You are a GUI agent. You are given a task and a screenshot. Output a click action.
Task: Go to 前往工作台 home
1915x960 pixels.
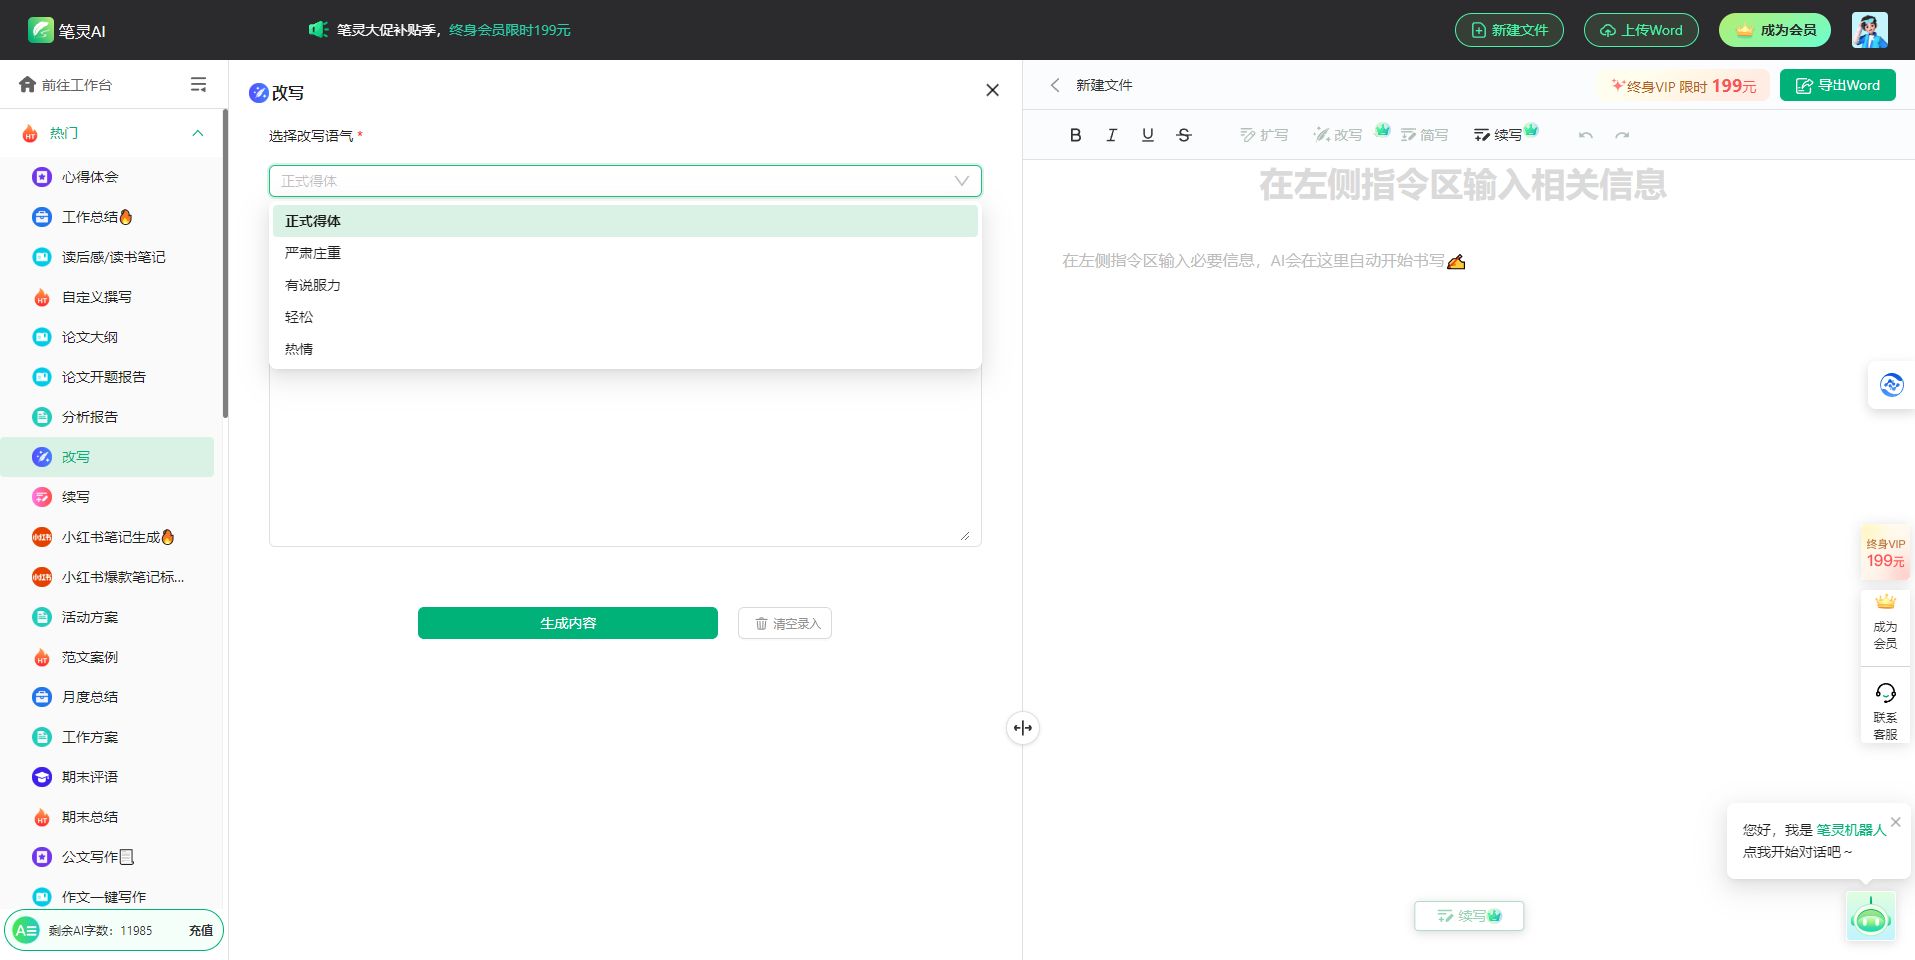coord(66,85)
